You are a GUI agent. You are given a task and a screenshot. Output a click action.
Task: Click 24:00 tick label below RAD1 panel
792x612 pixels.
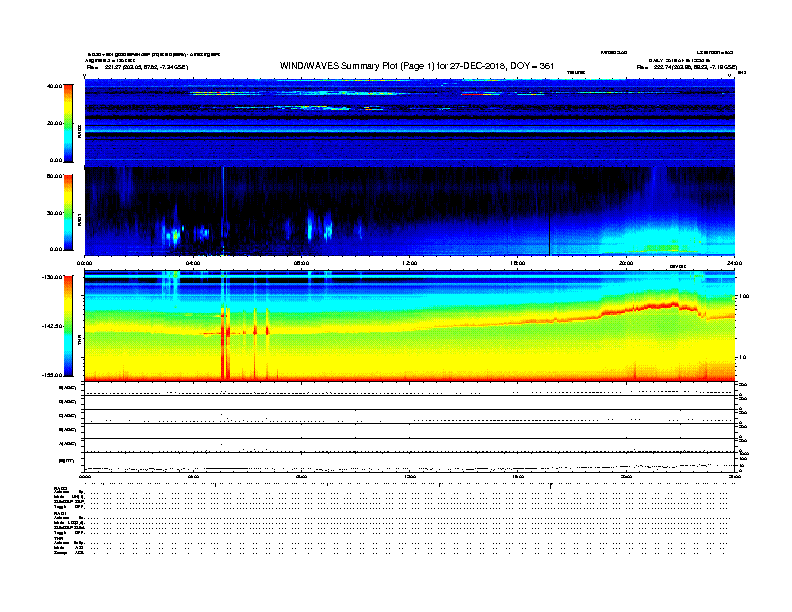734,263
